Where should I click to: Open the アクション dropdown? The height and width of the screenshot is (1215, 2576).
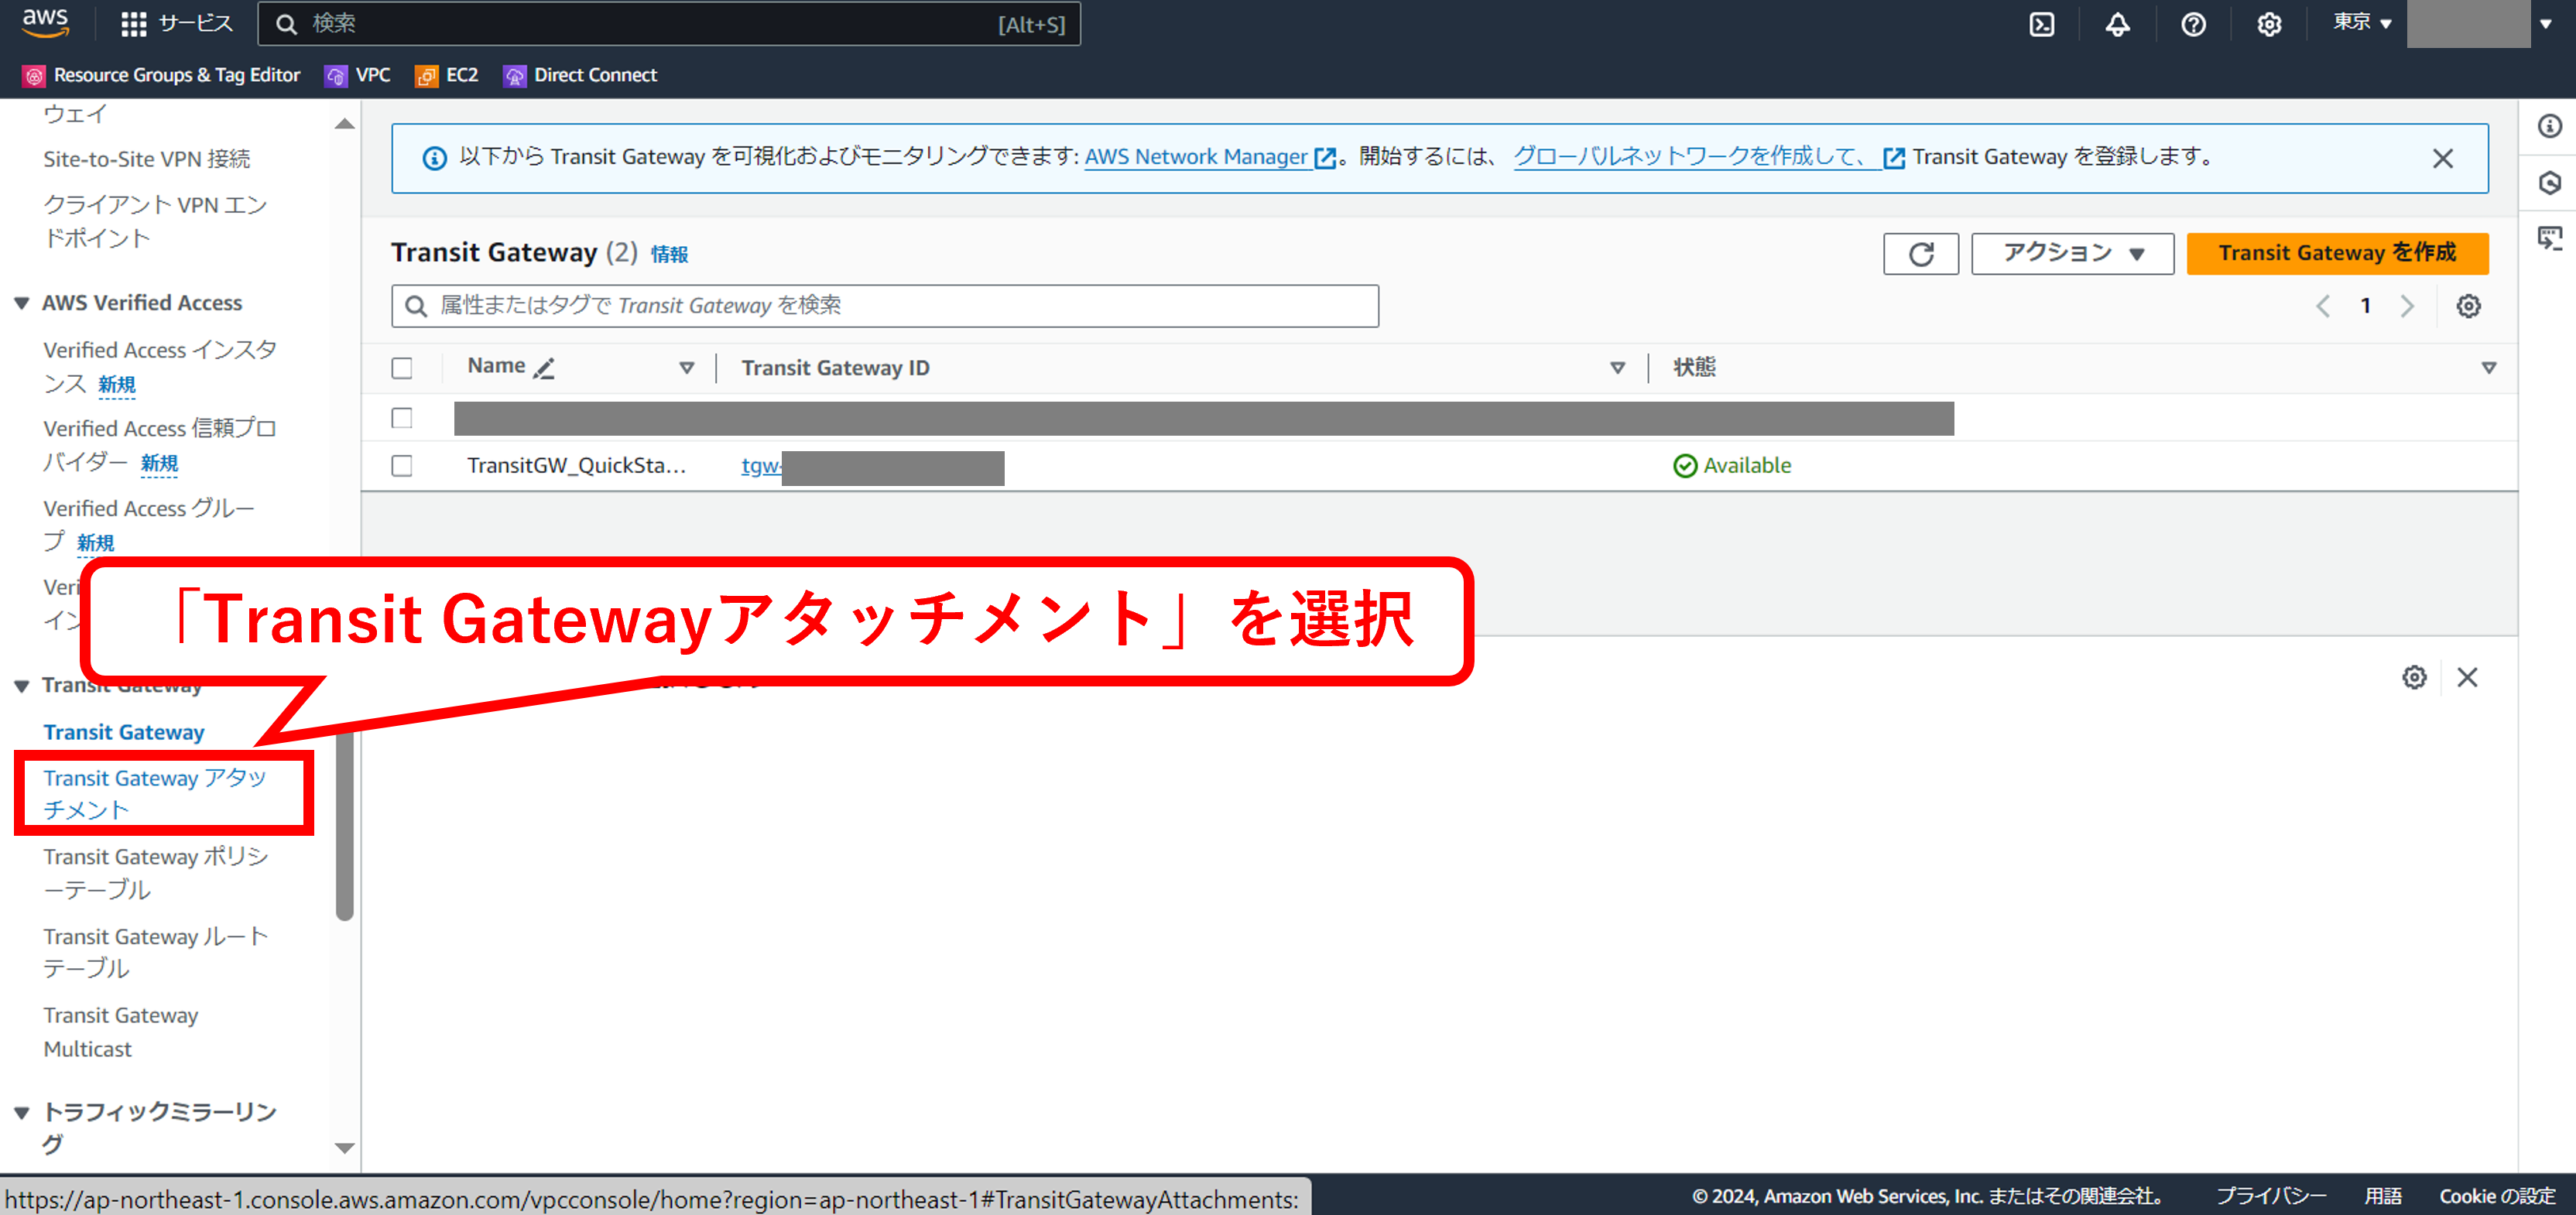tap(2072, 253)
